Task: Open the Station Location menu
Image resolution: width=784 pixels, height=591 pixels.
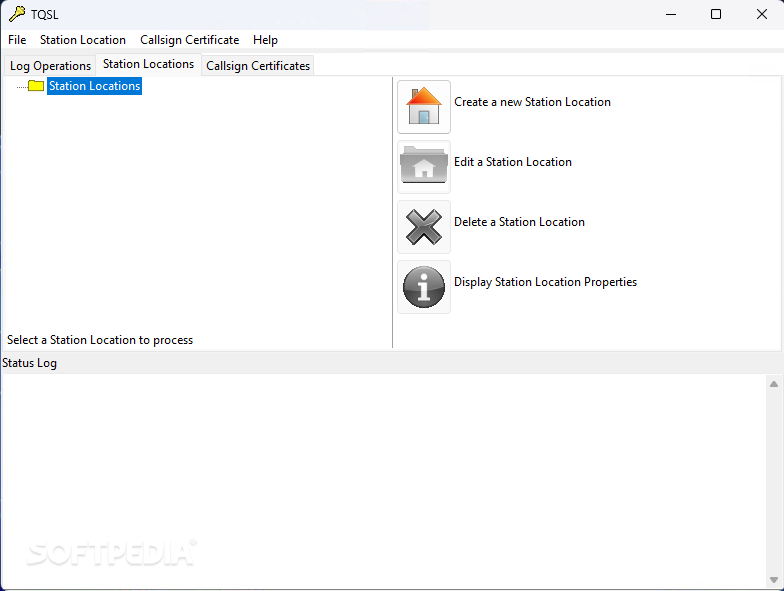Action: pyautogui.click(x=83, y=40)
